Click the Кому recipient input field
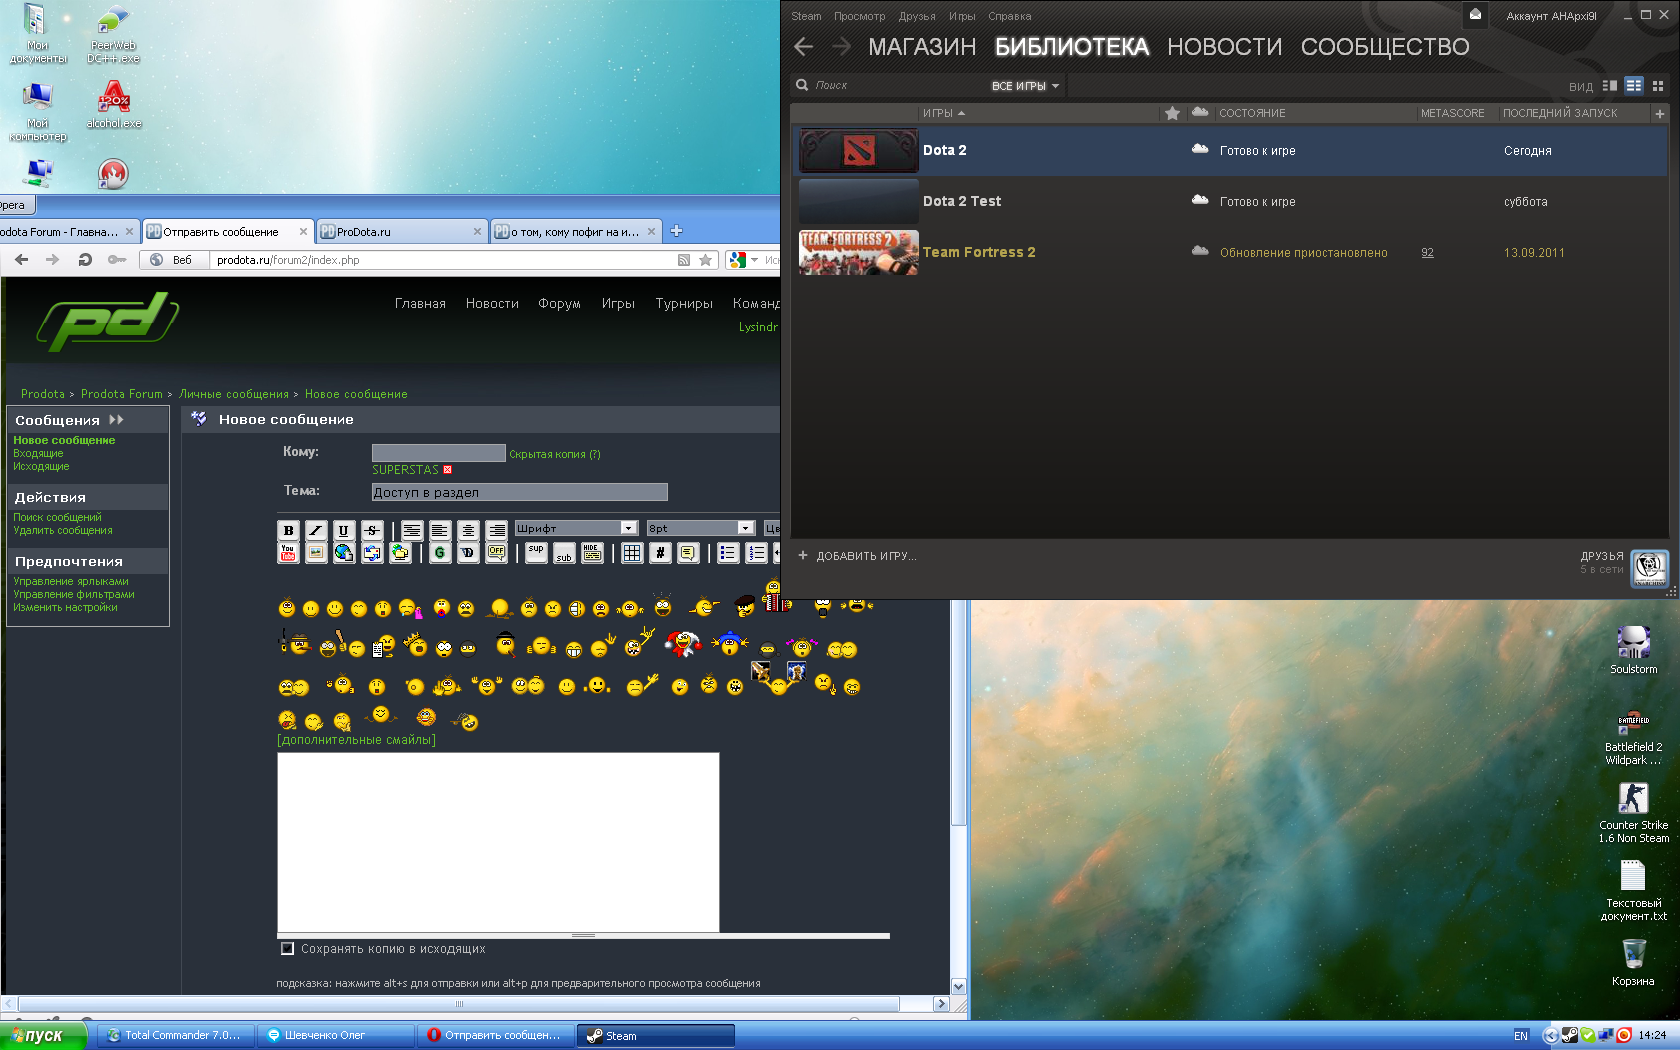This screenshot has height=1050, width=1680. coord(439,453)
